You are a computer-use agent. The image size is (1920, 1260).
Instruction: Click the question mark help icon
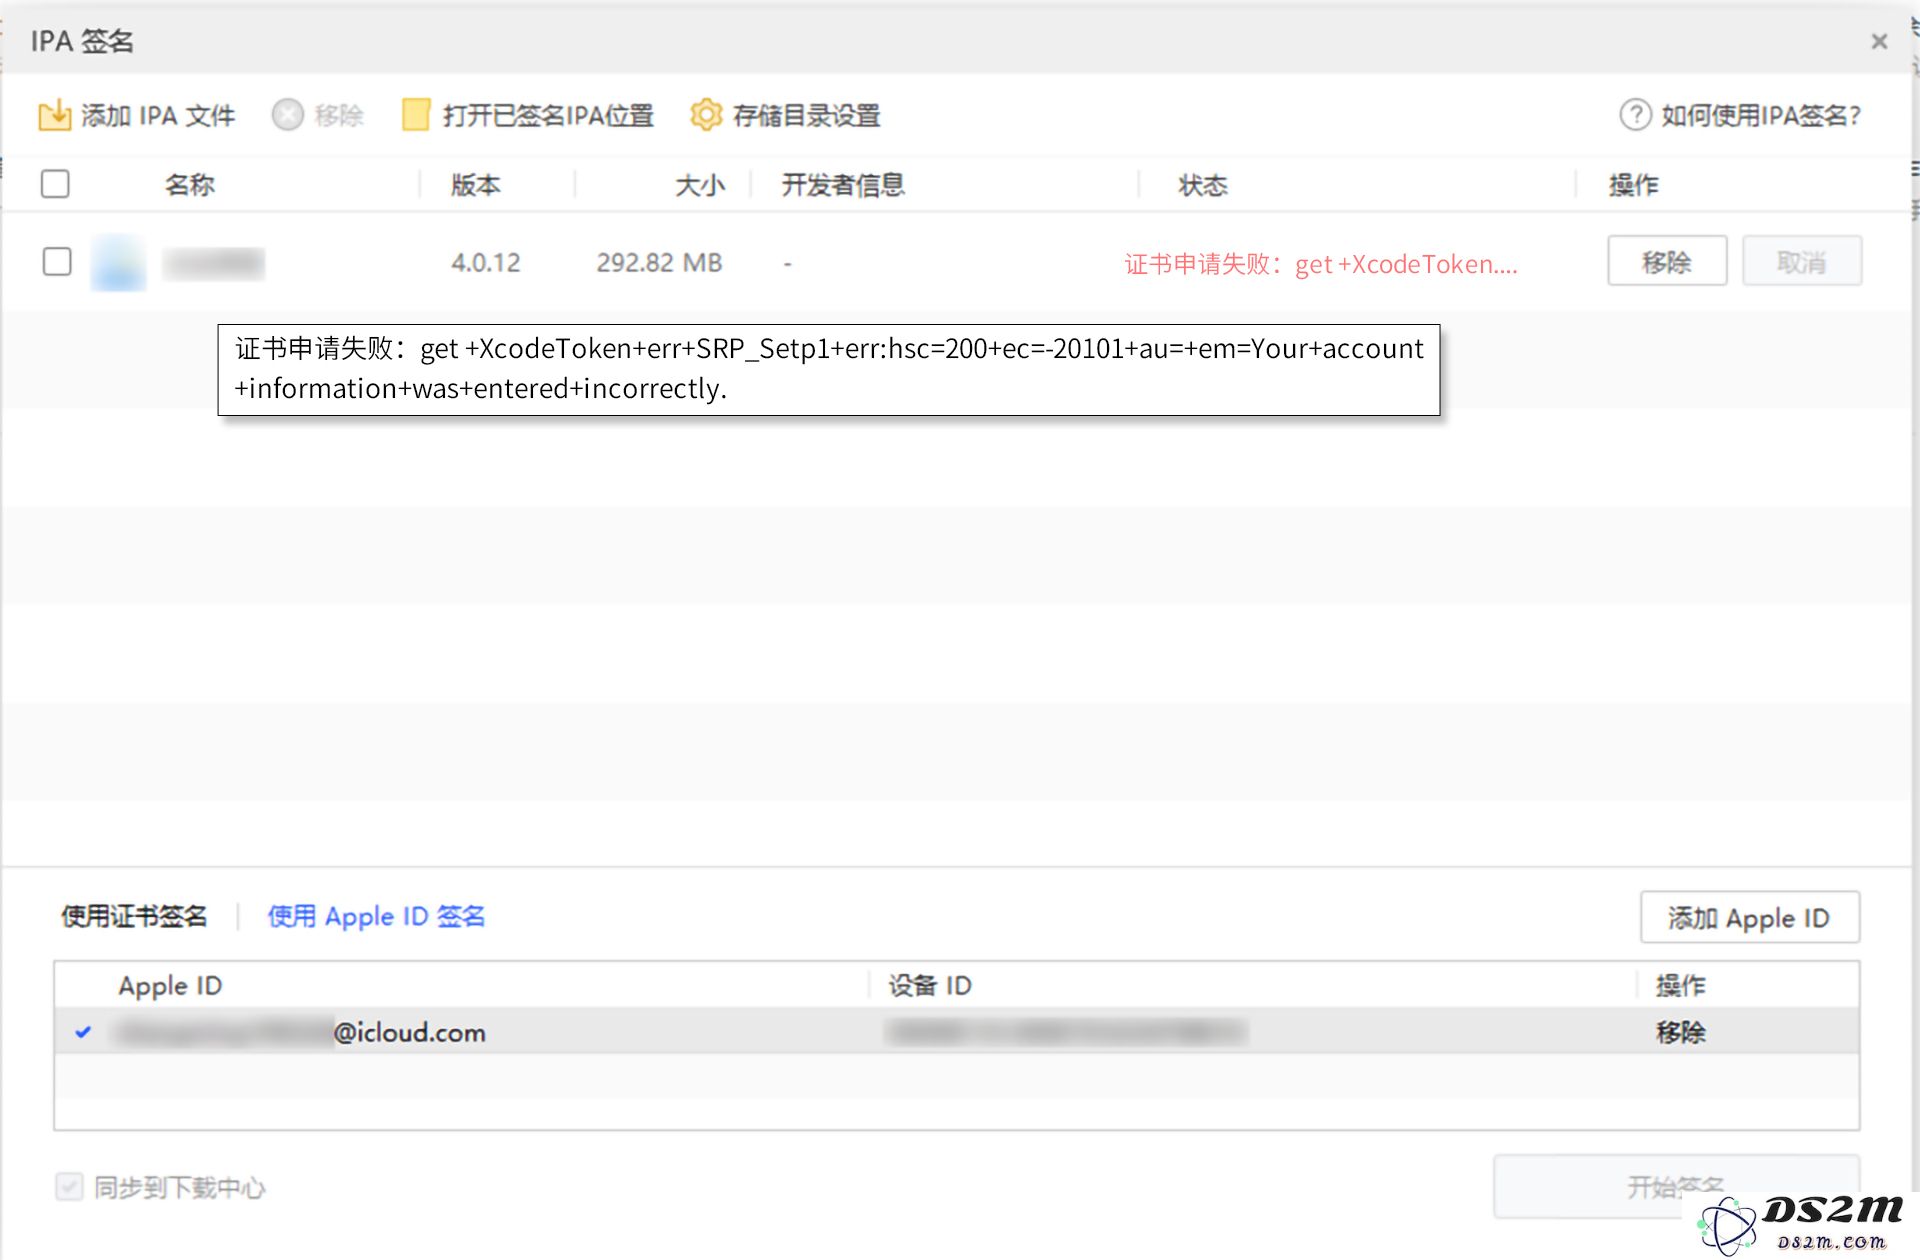click(1635, 115)
